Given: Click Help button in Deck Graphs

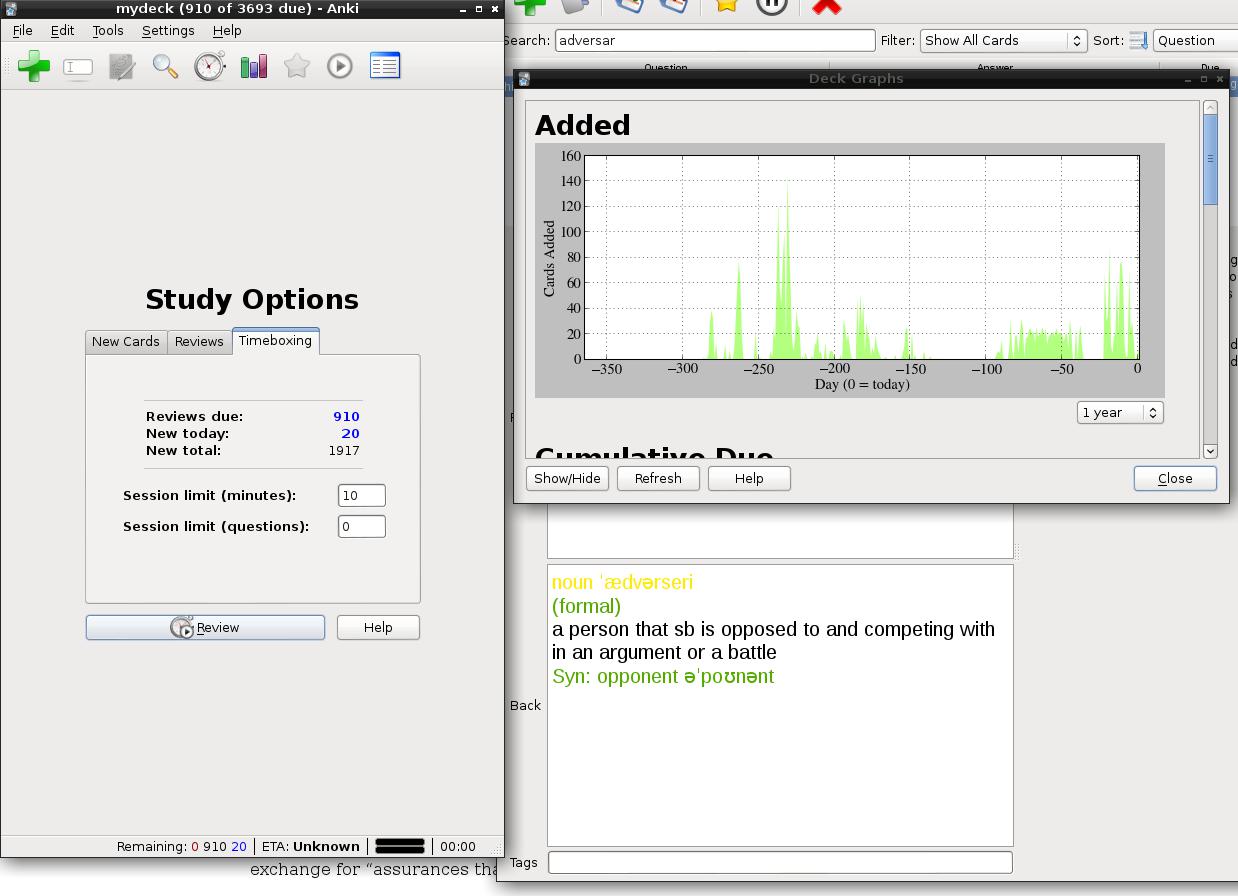Looking at the screenshot, I should [749, 478].
